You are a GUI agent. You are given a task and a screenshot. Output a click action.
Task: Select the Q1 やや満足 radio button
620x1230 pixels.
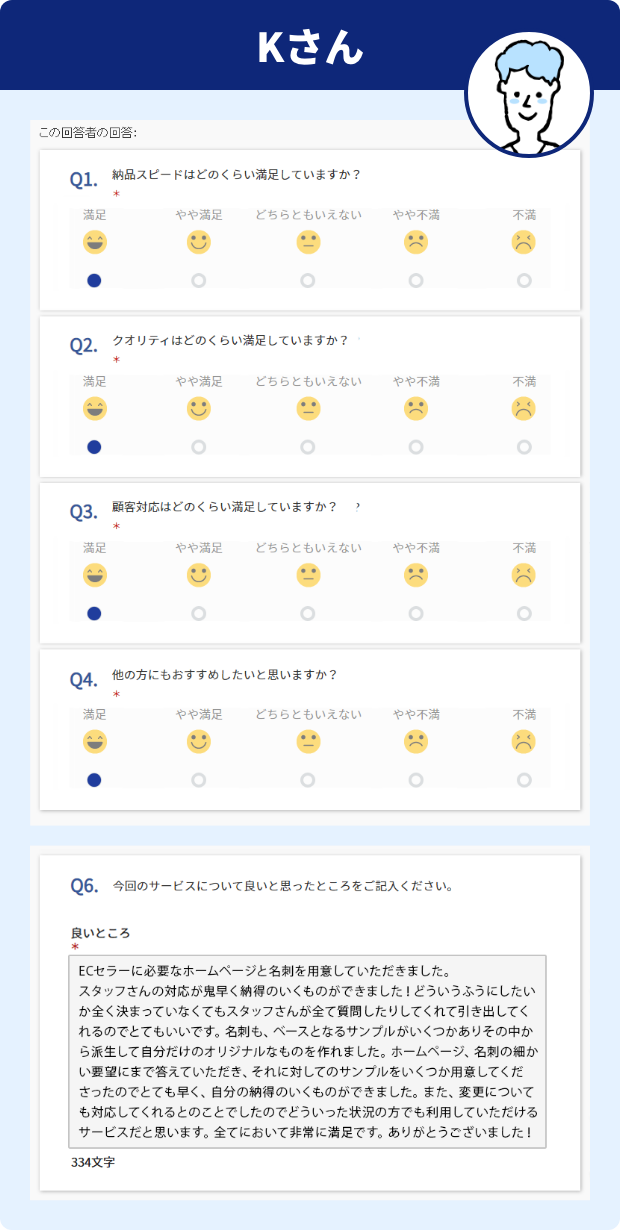point(199,281)
